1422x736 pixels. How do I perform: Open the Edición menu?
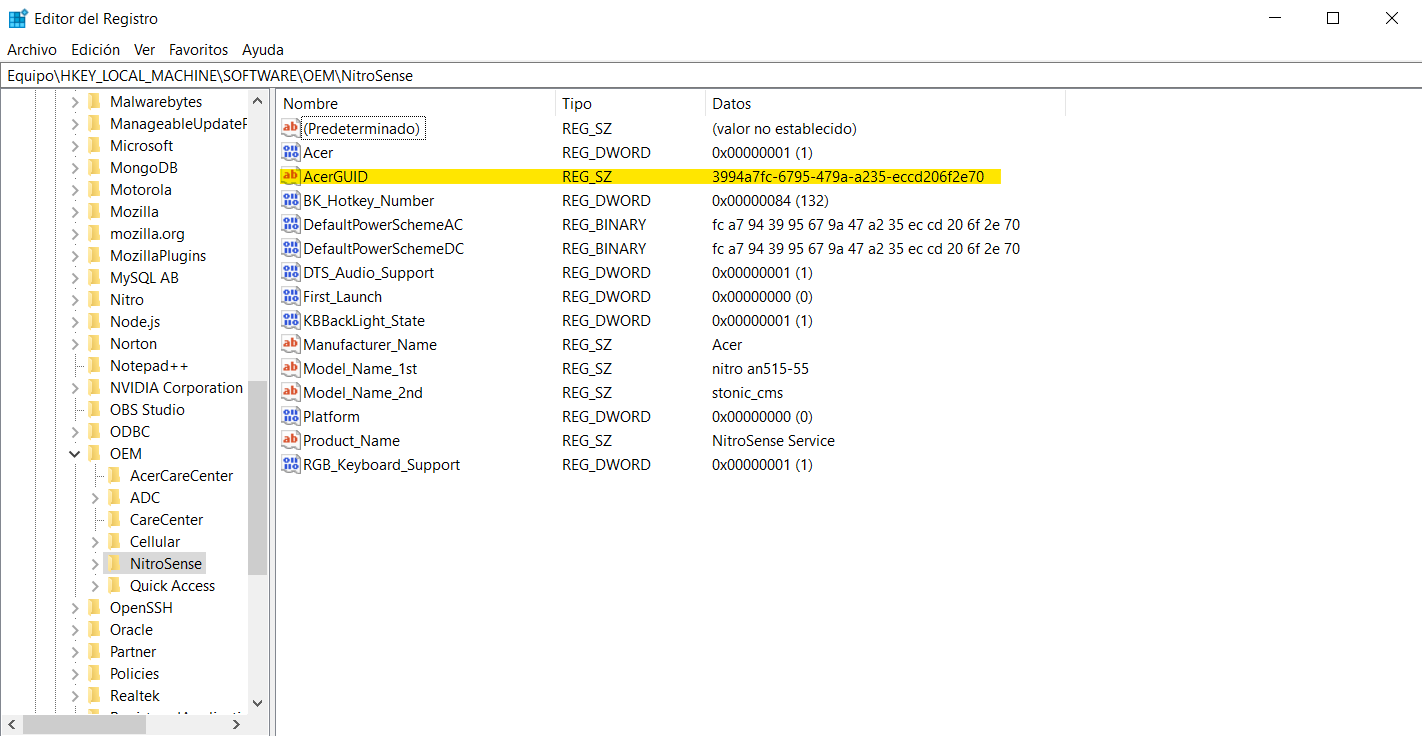tap(96, 49)
